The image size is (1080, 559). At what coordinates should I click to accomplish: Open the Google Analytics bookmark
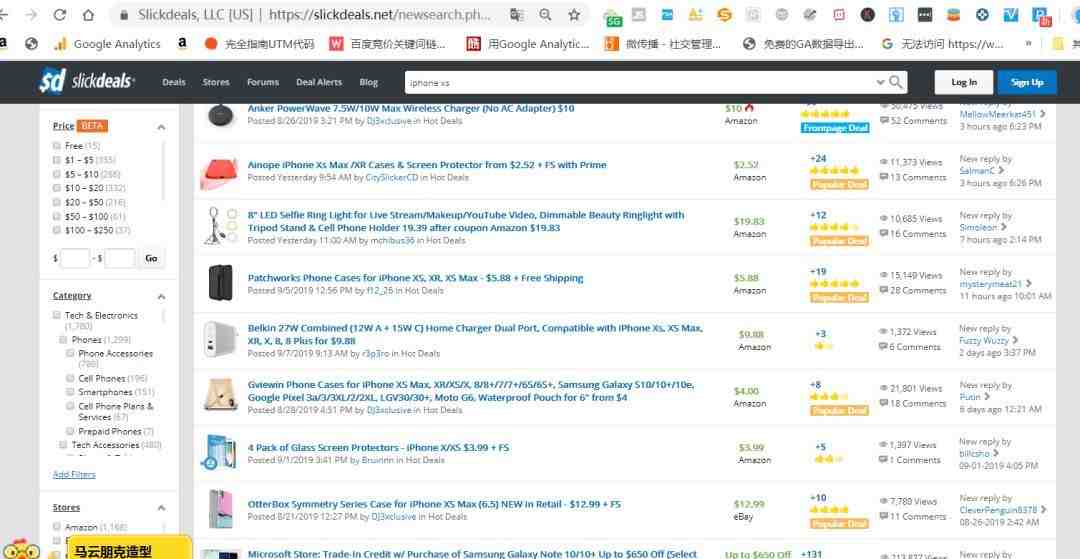[107, 44]
